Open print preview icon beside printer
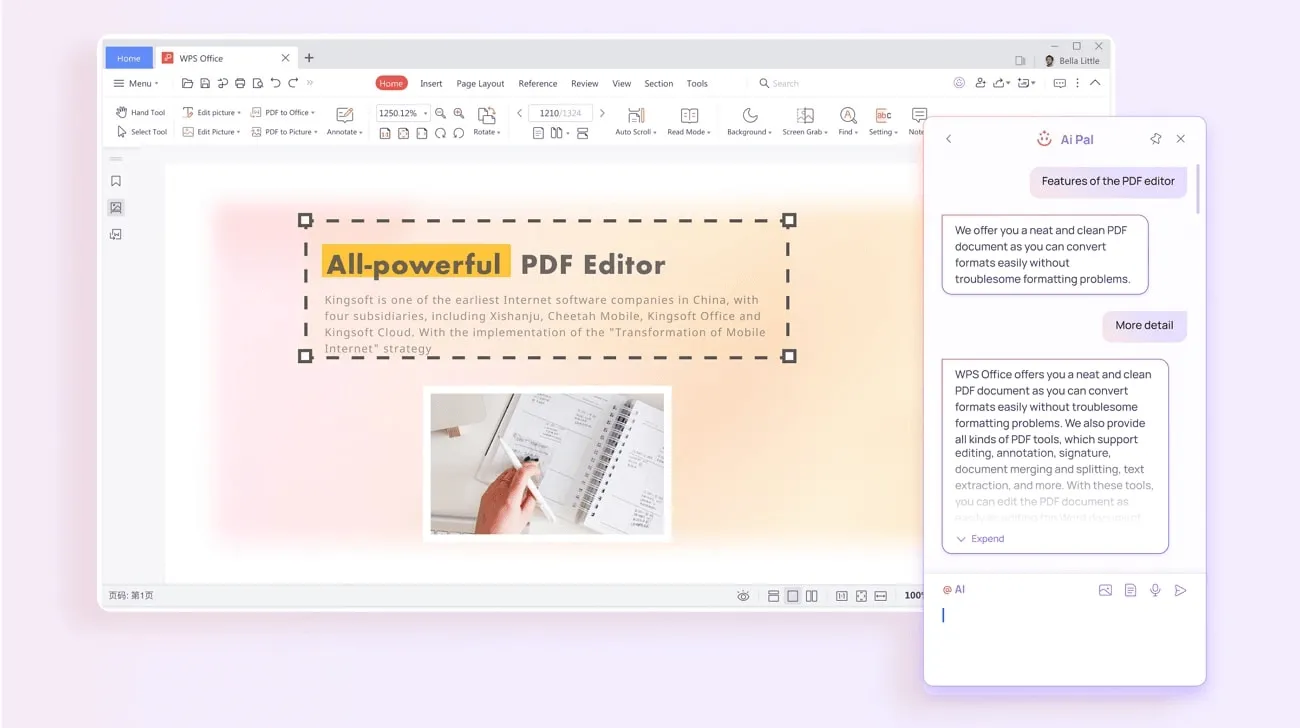Screen dimensions: 1300x728 tap(258, 83)
